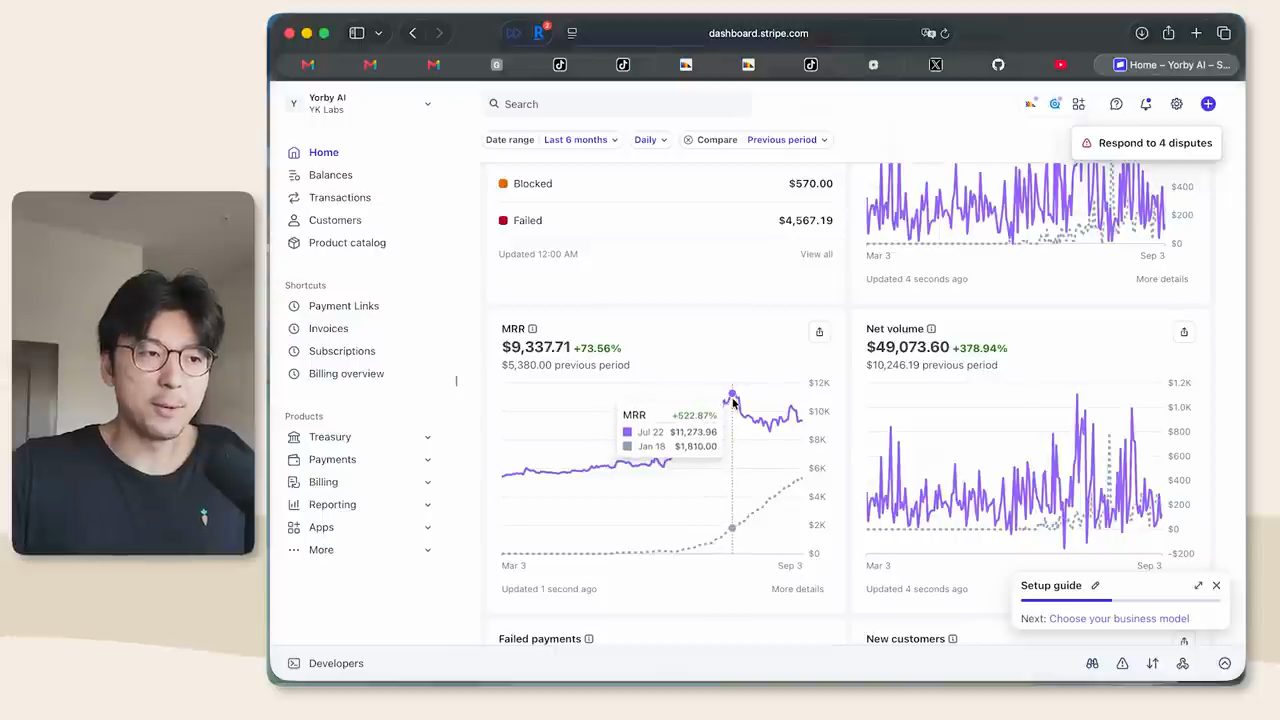
Task: Go to Balances in sidebar
Action: point(330,175)
